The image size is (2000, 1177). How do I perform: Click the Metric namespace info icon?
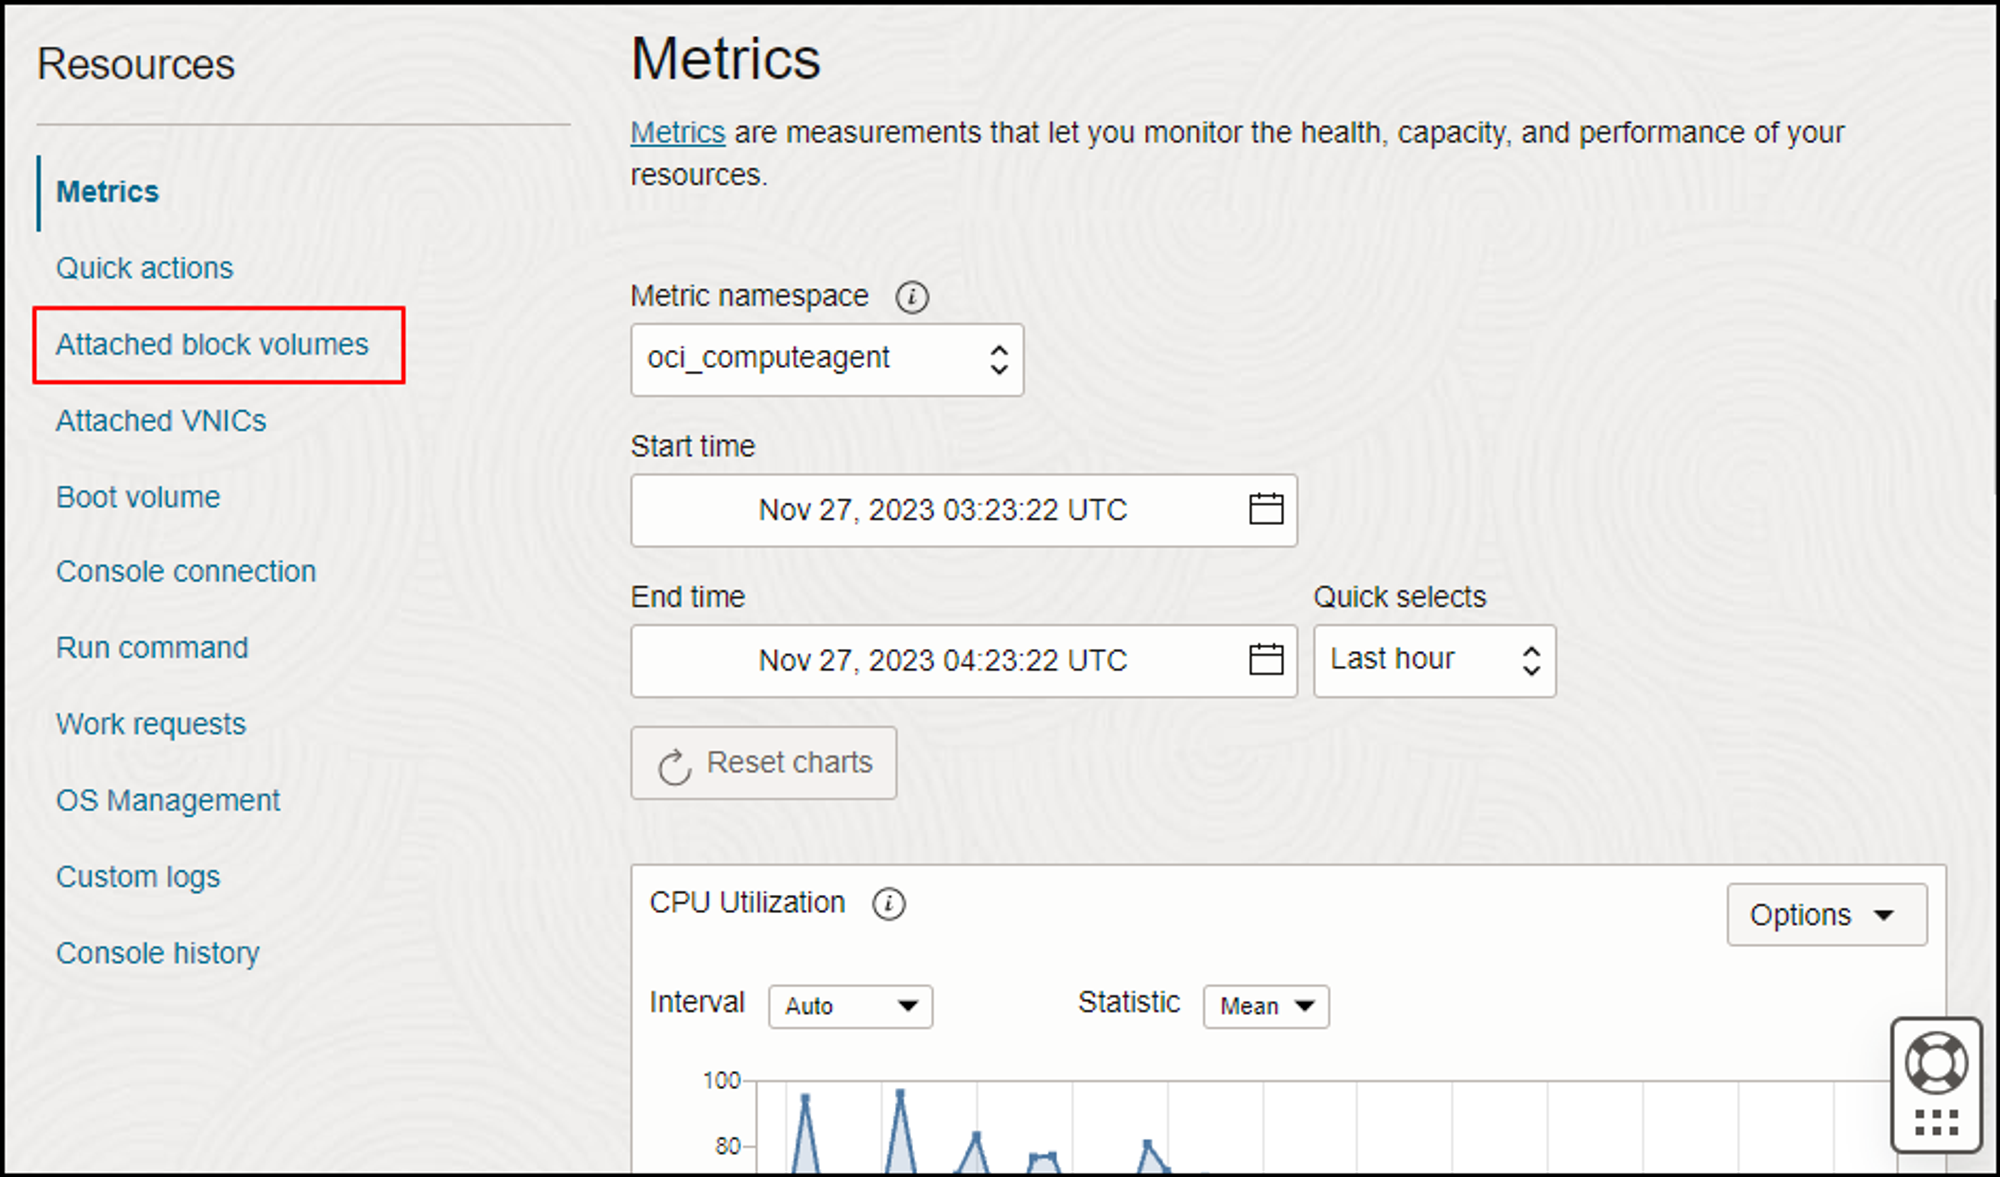tap(911, 297)
